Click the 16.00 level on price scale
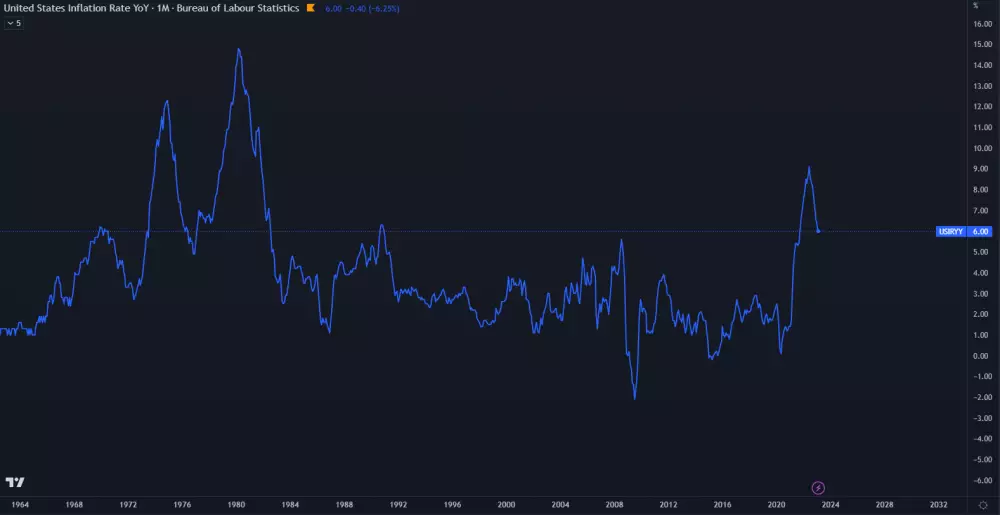The height and width of the screenshot is (515, 1000). 981,23
